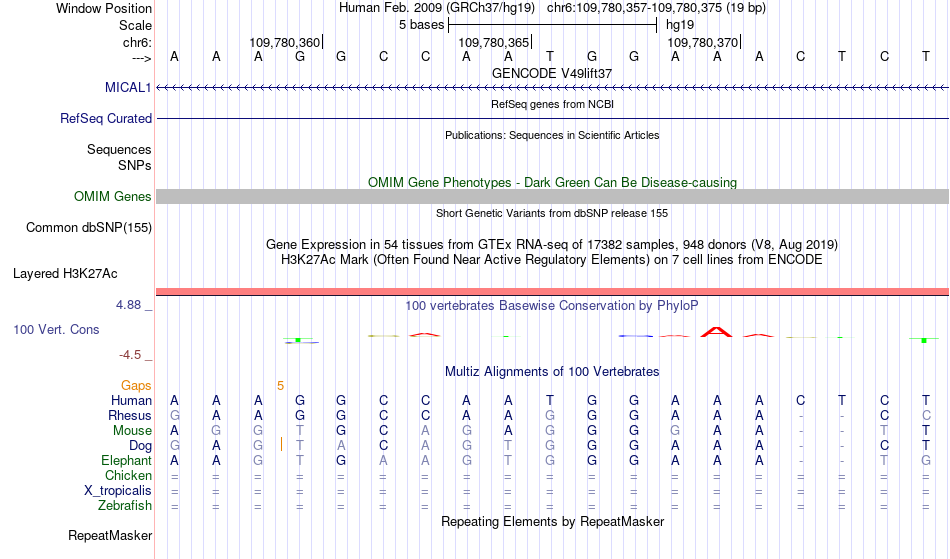The image size is (950, 559).
Task: Click the MICAL1 intron arrow line
Action: pyautogui.click(x=553, y=88)
